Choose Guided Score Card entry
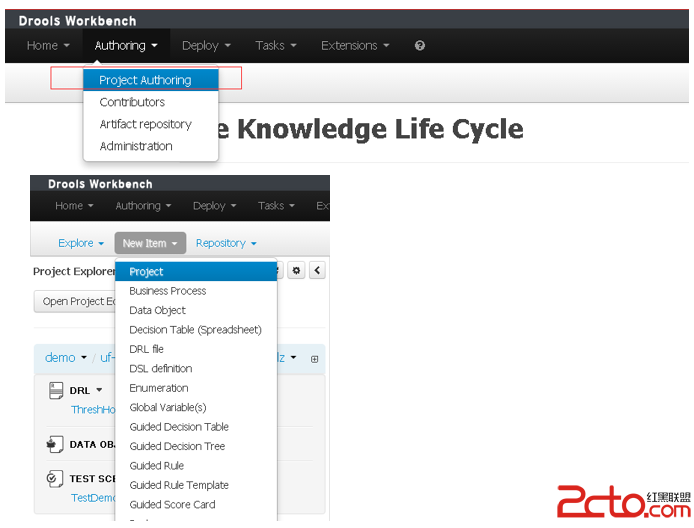 coord(196,505)
